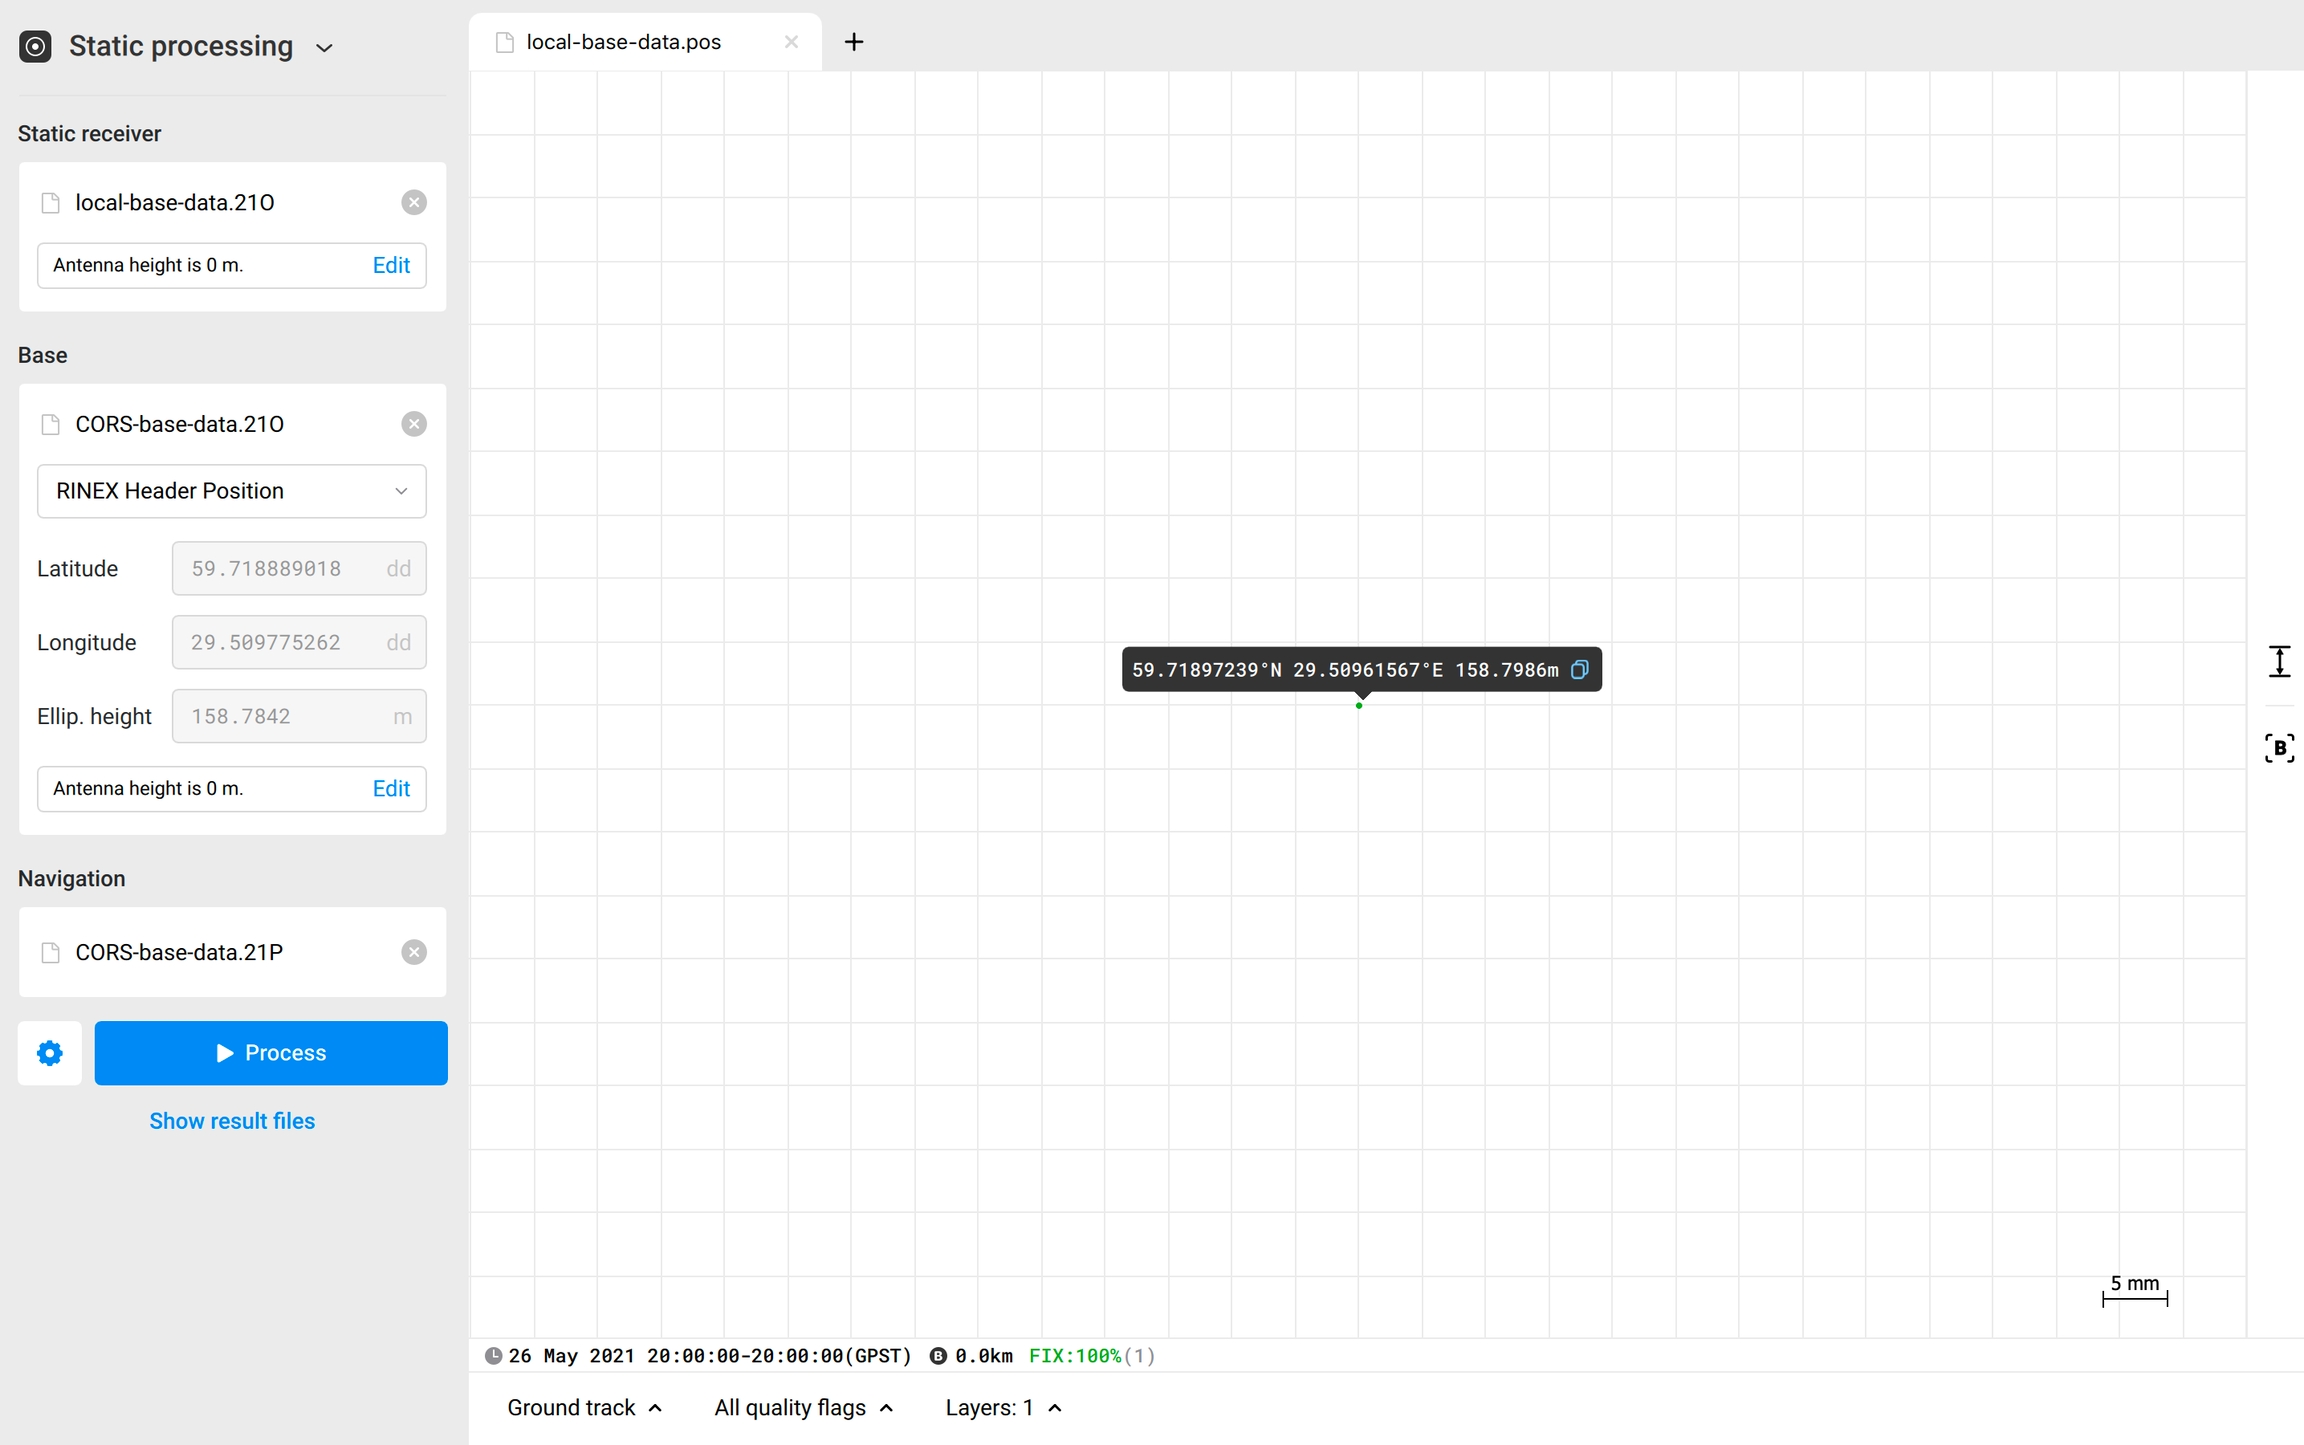Expand the Layers: 1 menu

point(1003,1408)
